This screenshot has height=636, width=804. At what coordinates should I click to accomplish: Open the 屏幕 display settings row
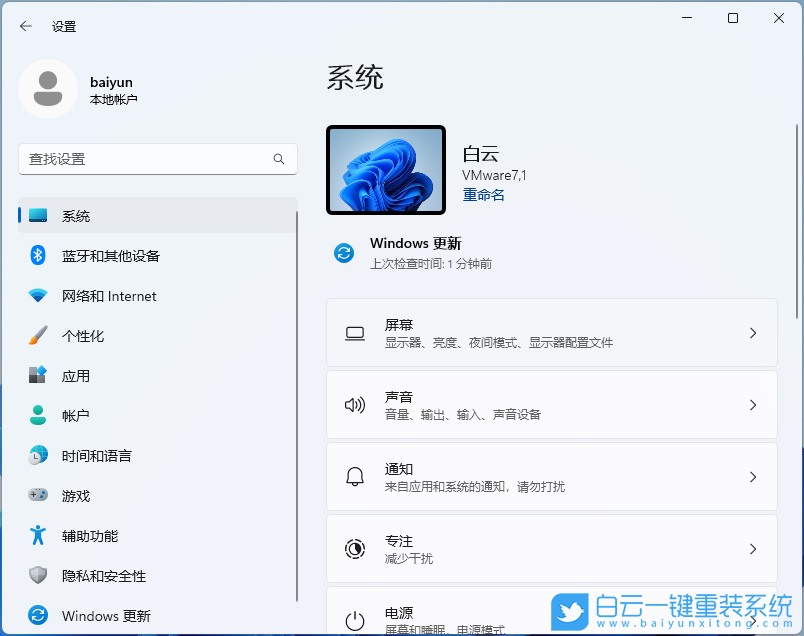coord(552,332)
